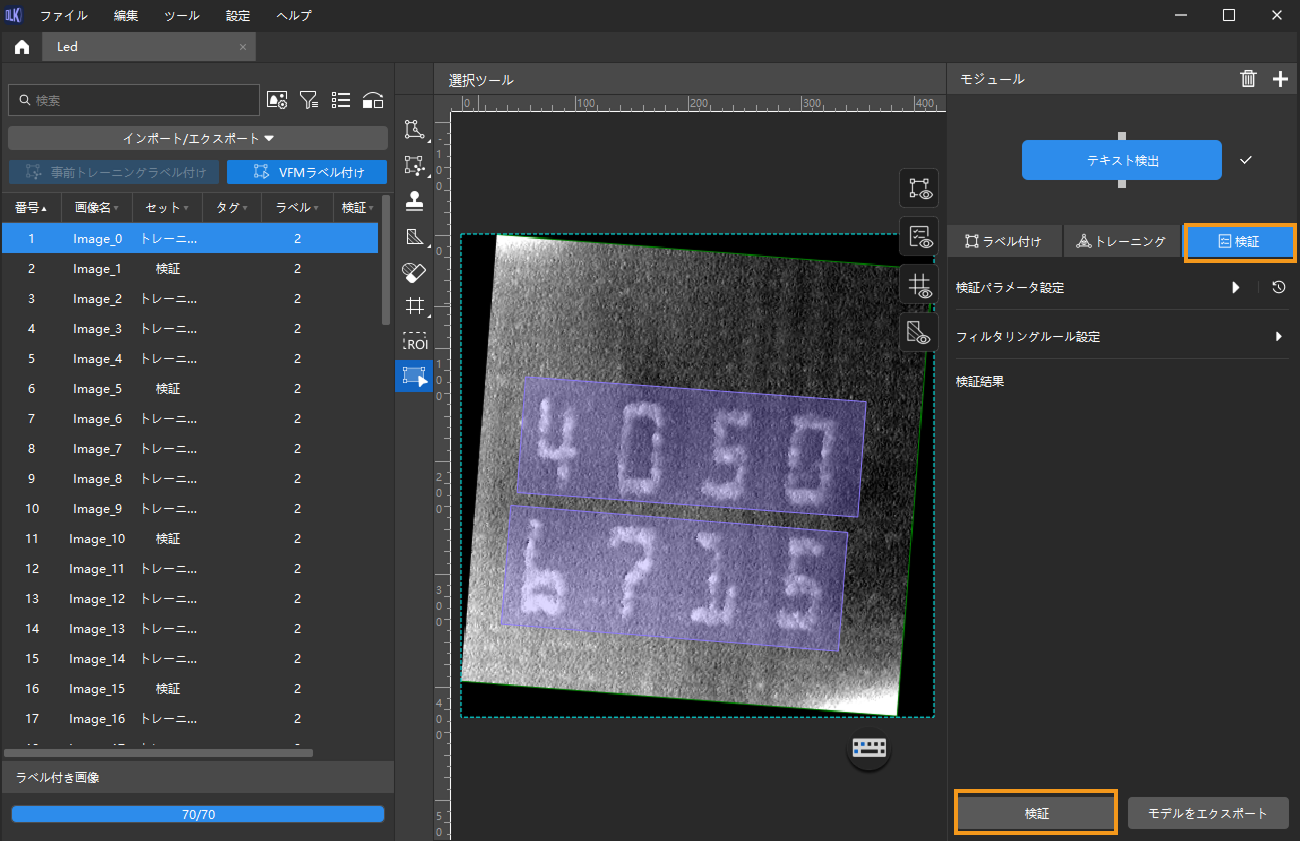Viewport: 1300px width, 841px height.
Task: Switch to ラベル付け tab
Action: pyautogui.click(x=1003, y=241)
